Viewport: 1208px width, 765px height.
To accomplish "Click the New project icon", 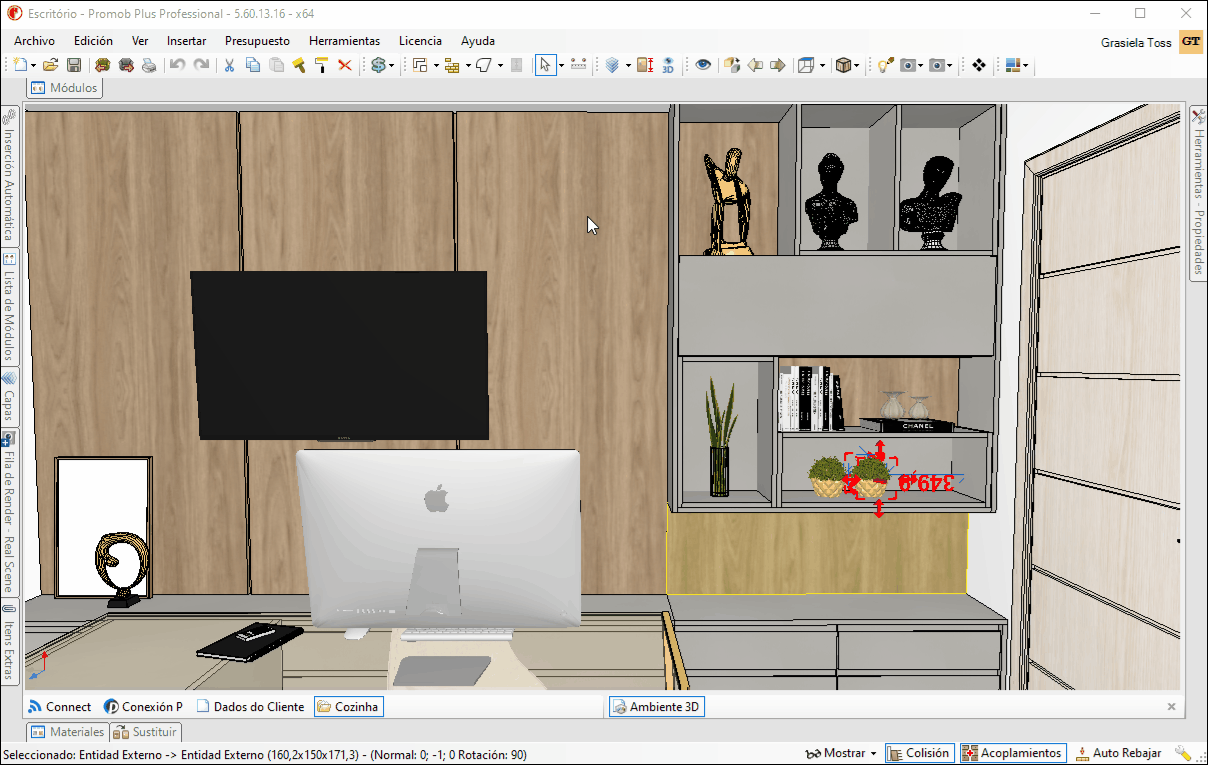I will coord(22,65).
